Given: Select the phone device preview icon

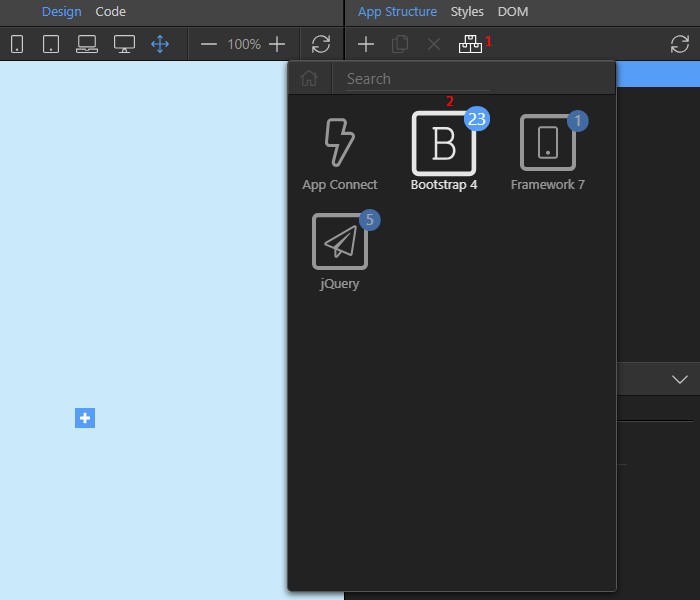Looking at the screenshot, I should coord(17,44).
